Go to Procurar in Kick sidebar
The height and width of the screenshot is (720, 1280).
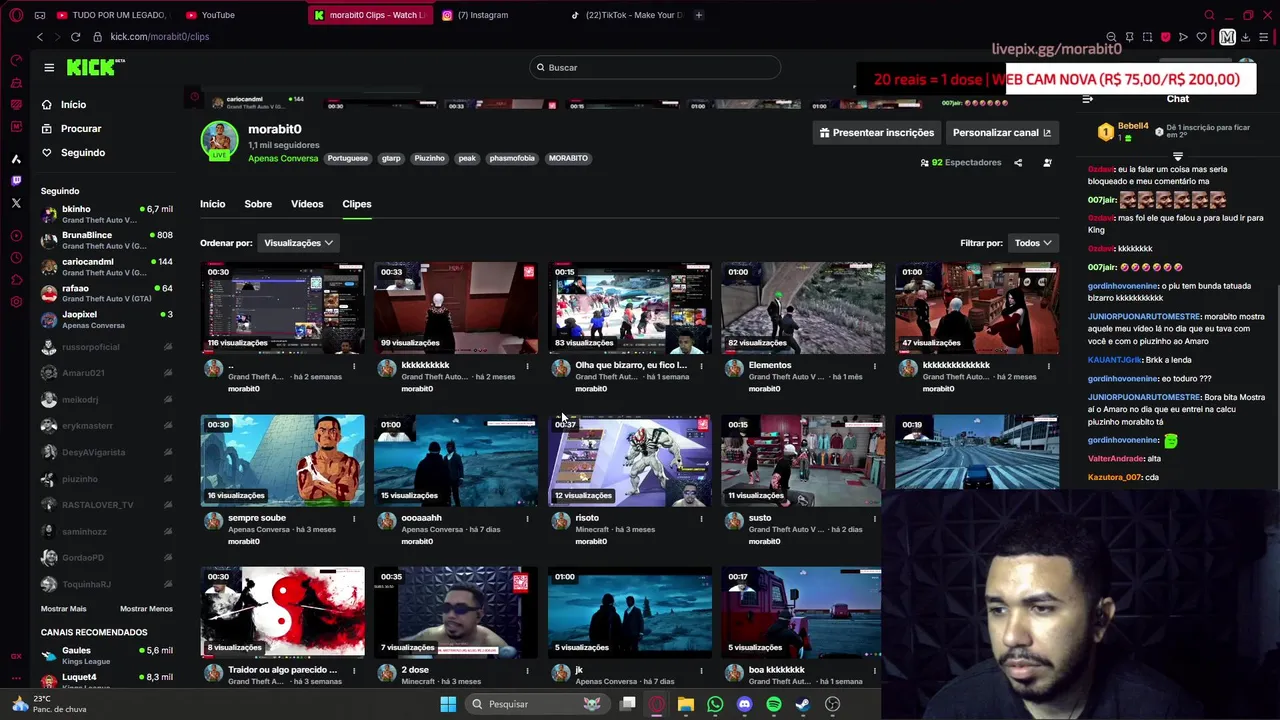[71, 129]
